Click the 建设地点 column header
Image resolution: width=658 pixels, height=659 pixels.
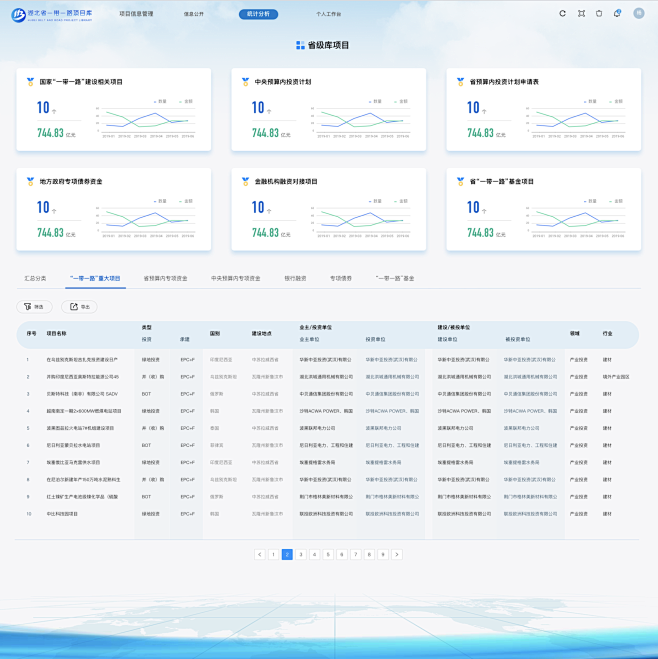pos(261,333)
